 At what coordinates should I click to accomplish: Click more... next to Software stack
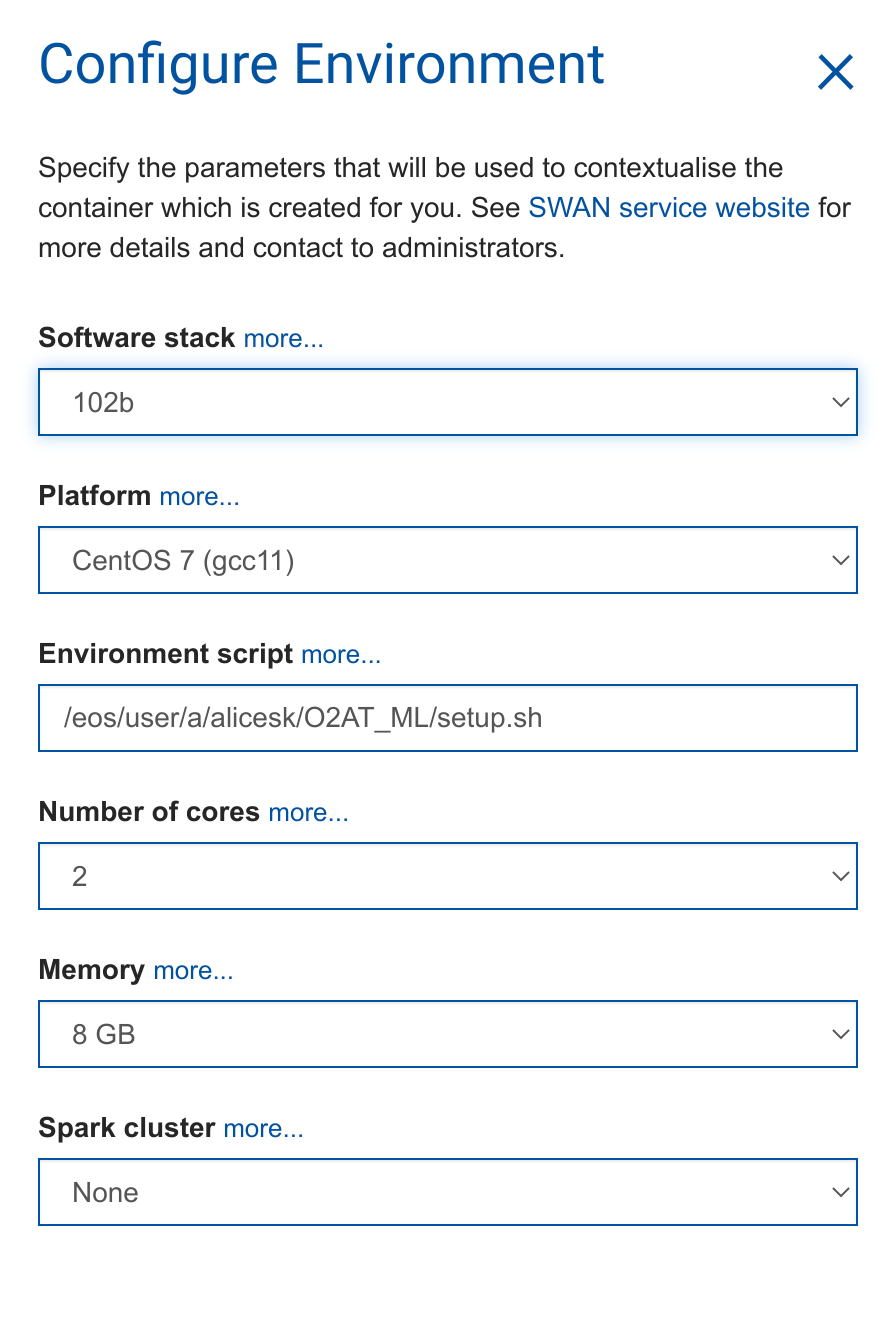coord(284,339)
